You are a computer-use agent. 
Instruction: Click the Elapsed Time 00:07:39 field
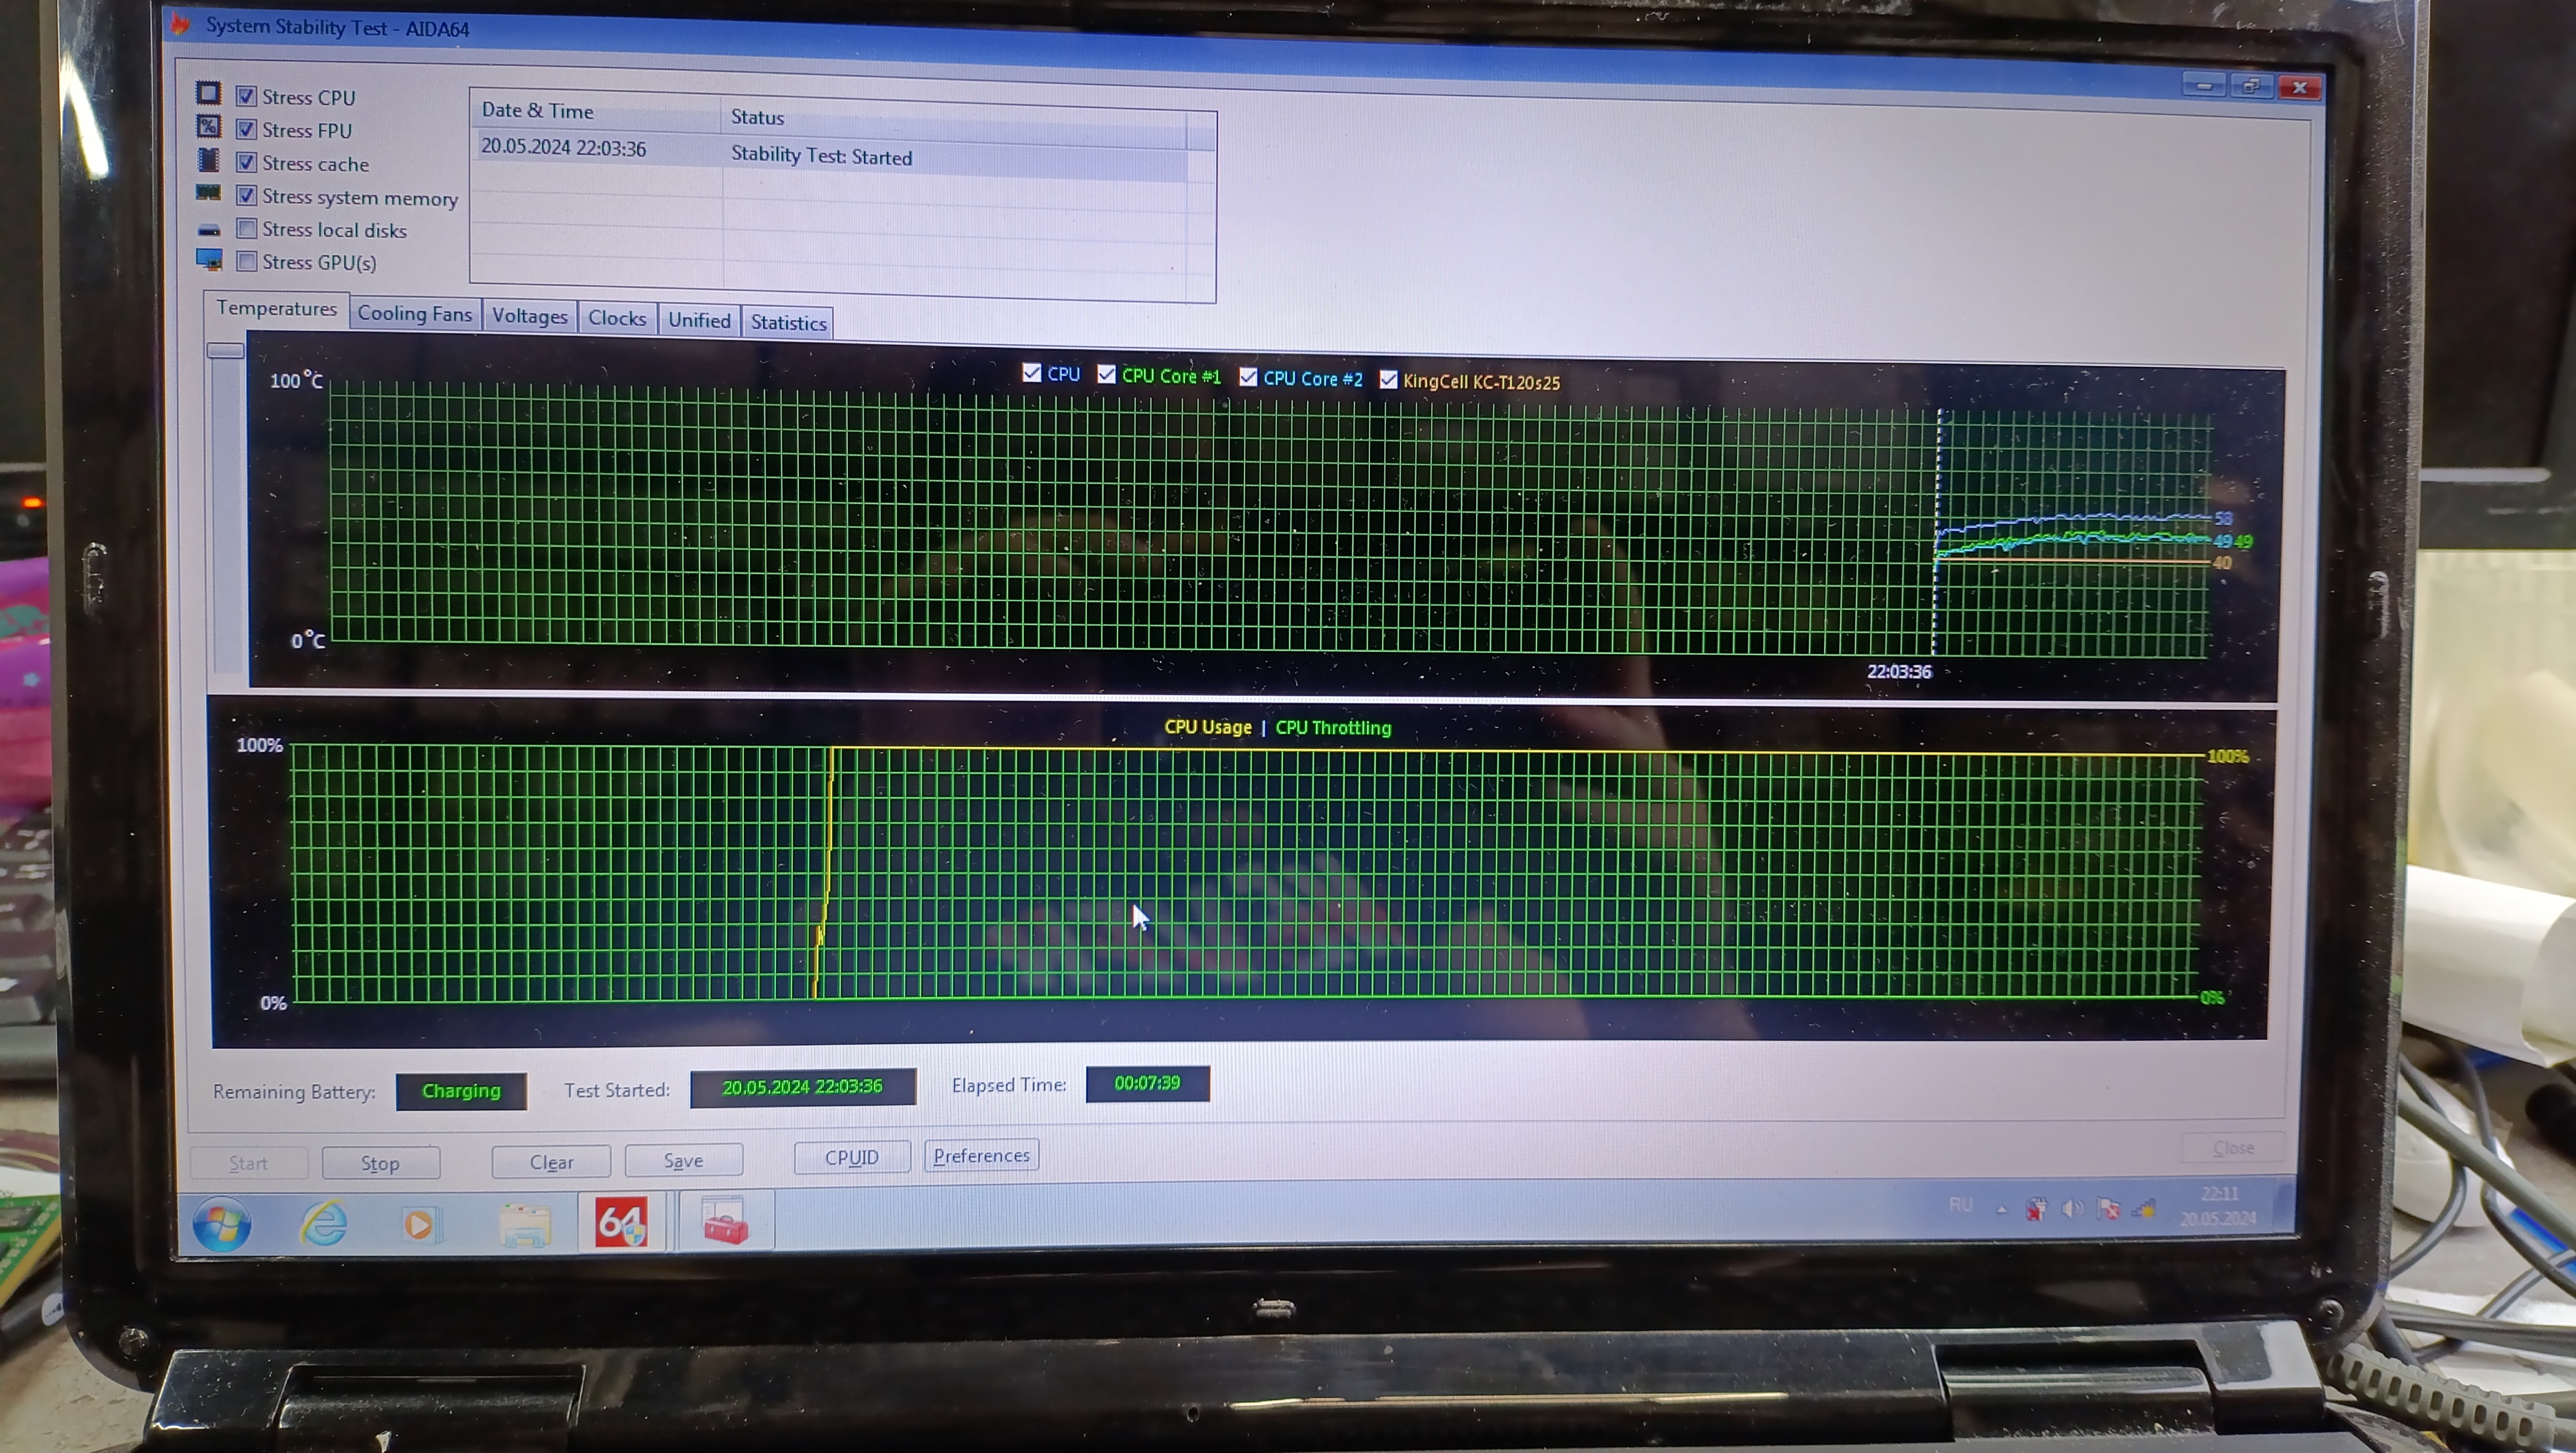click(x=1147, y=1083)
